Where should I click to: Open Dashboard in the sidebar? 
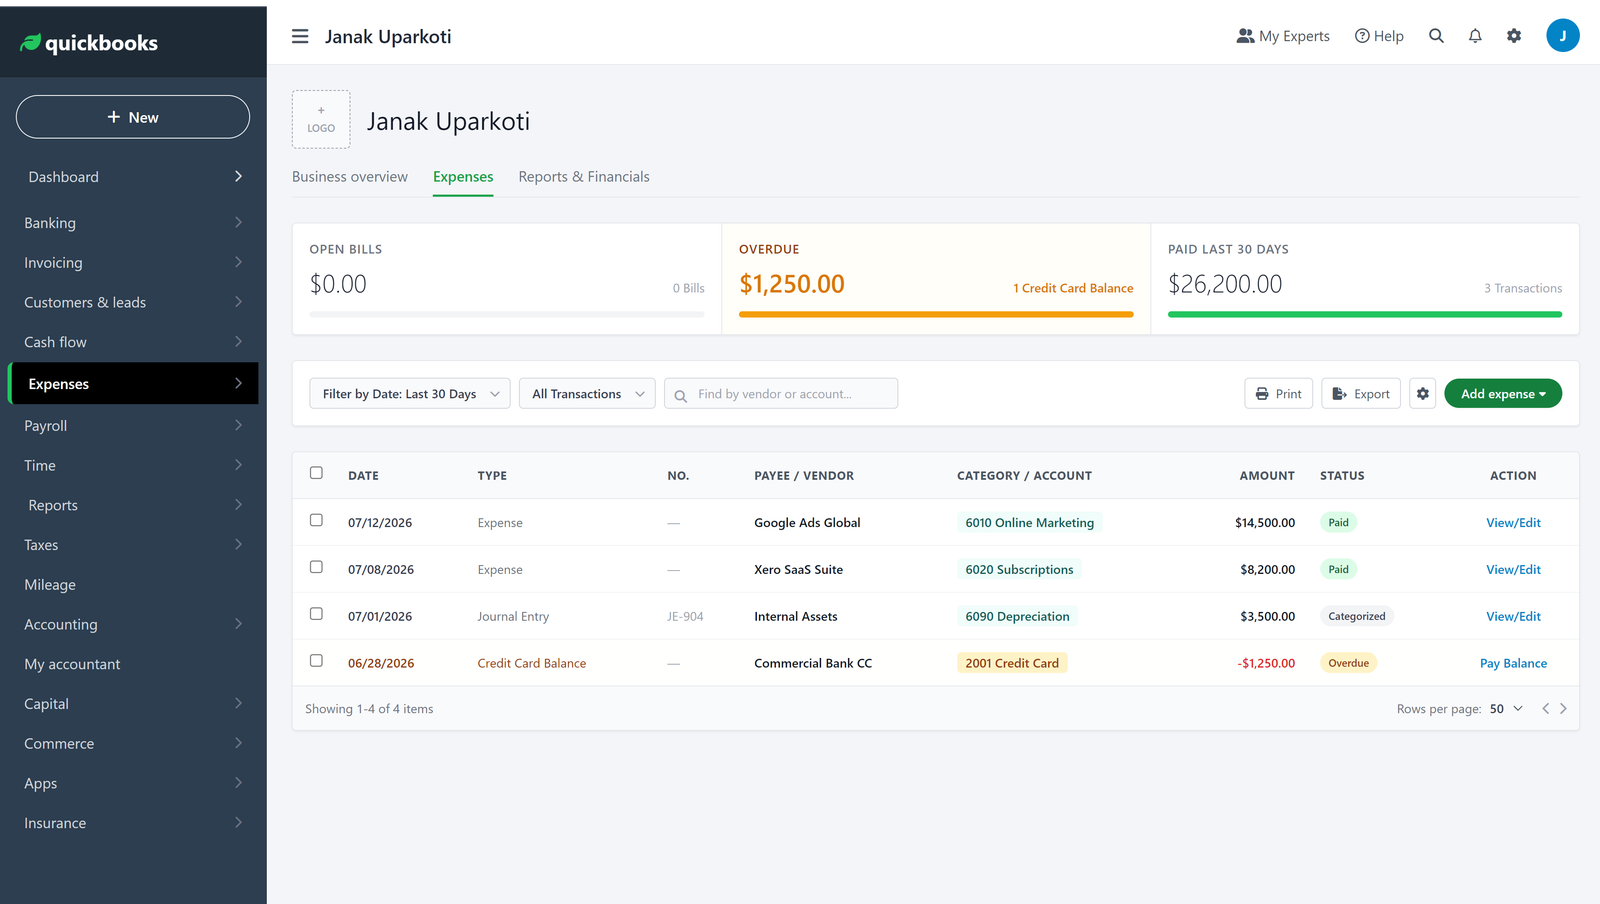tap(133, 177)
